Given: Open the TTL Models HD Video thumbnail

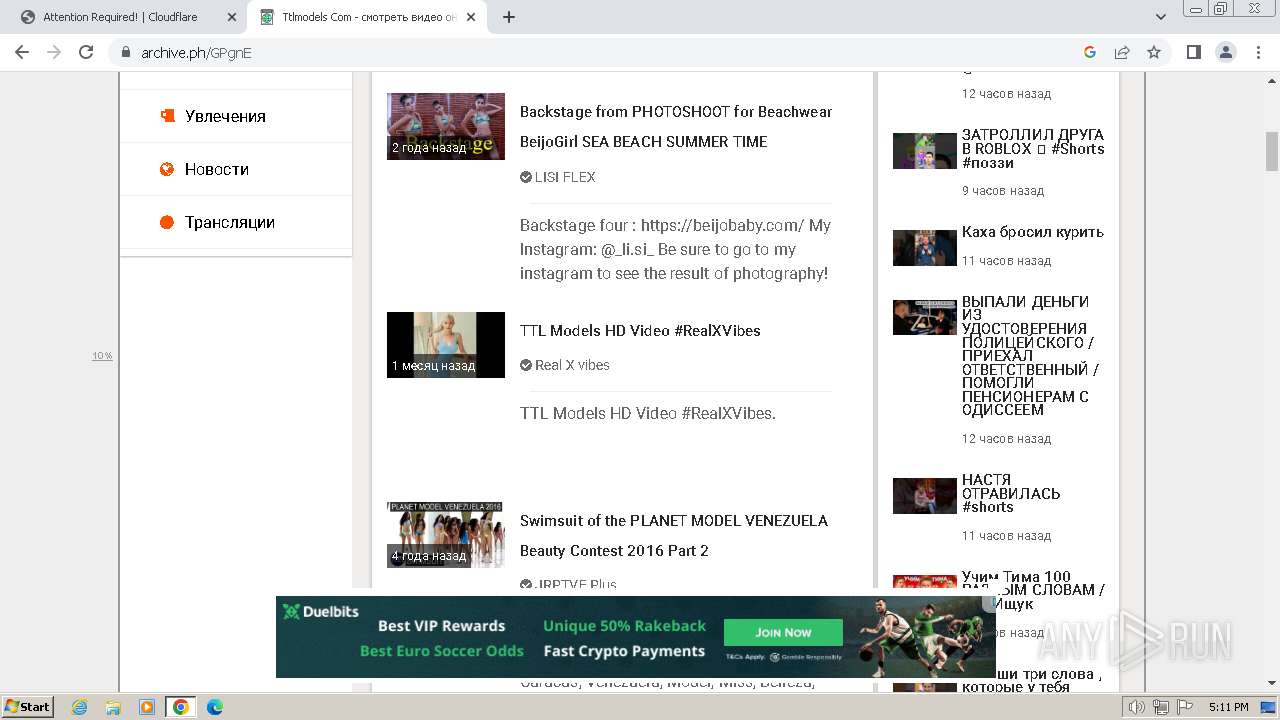Looking at the screenshot, I should click(x=446, y=345).
